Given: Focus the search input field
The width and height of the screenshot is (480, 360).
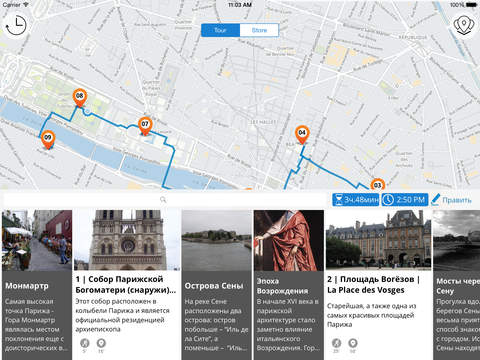Looking at the screenshot, I should coord(164,200).
